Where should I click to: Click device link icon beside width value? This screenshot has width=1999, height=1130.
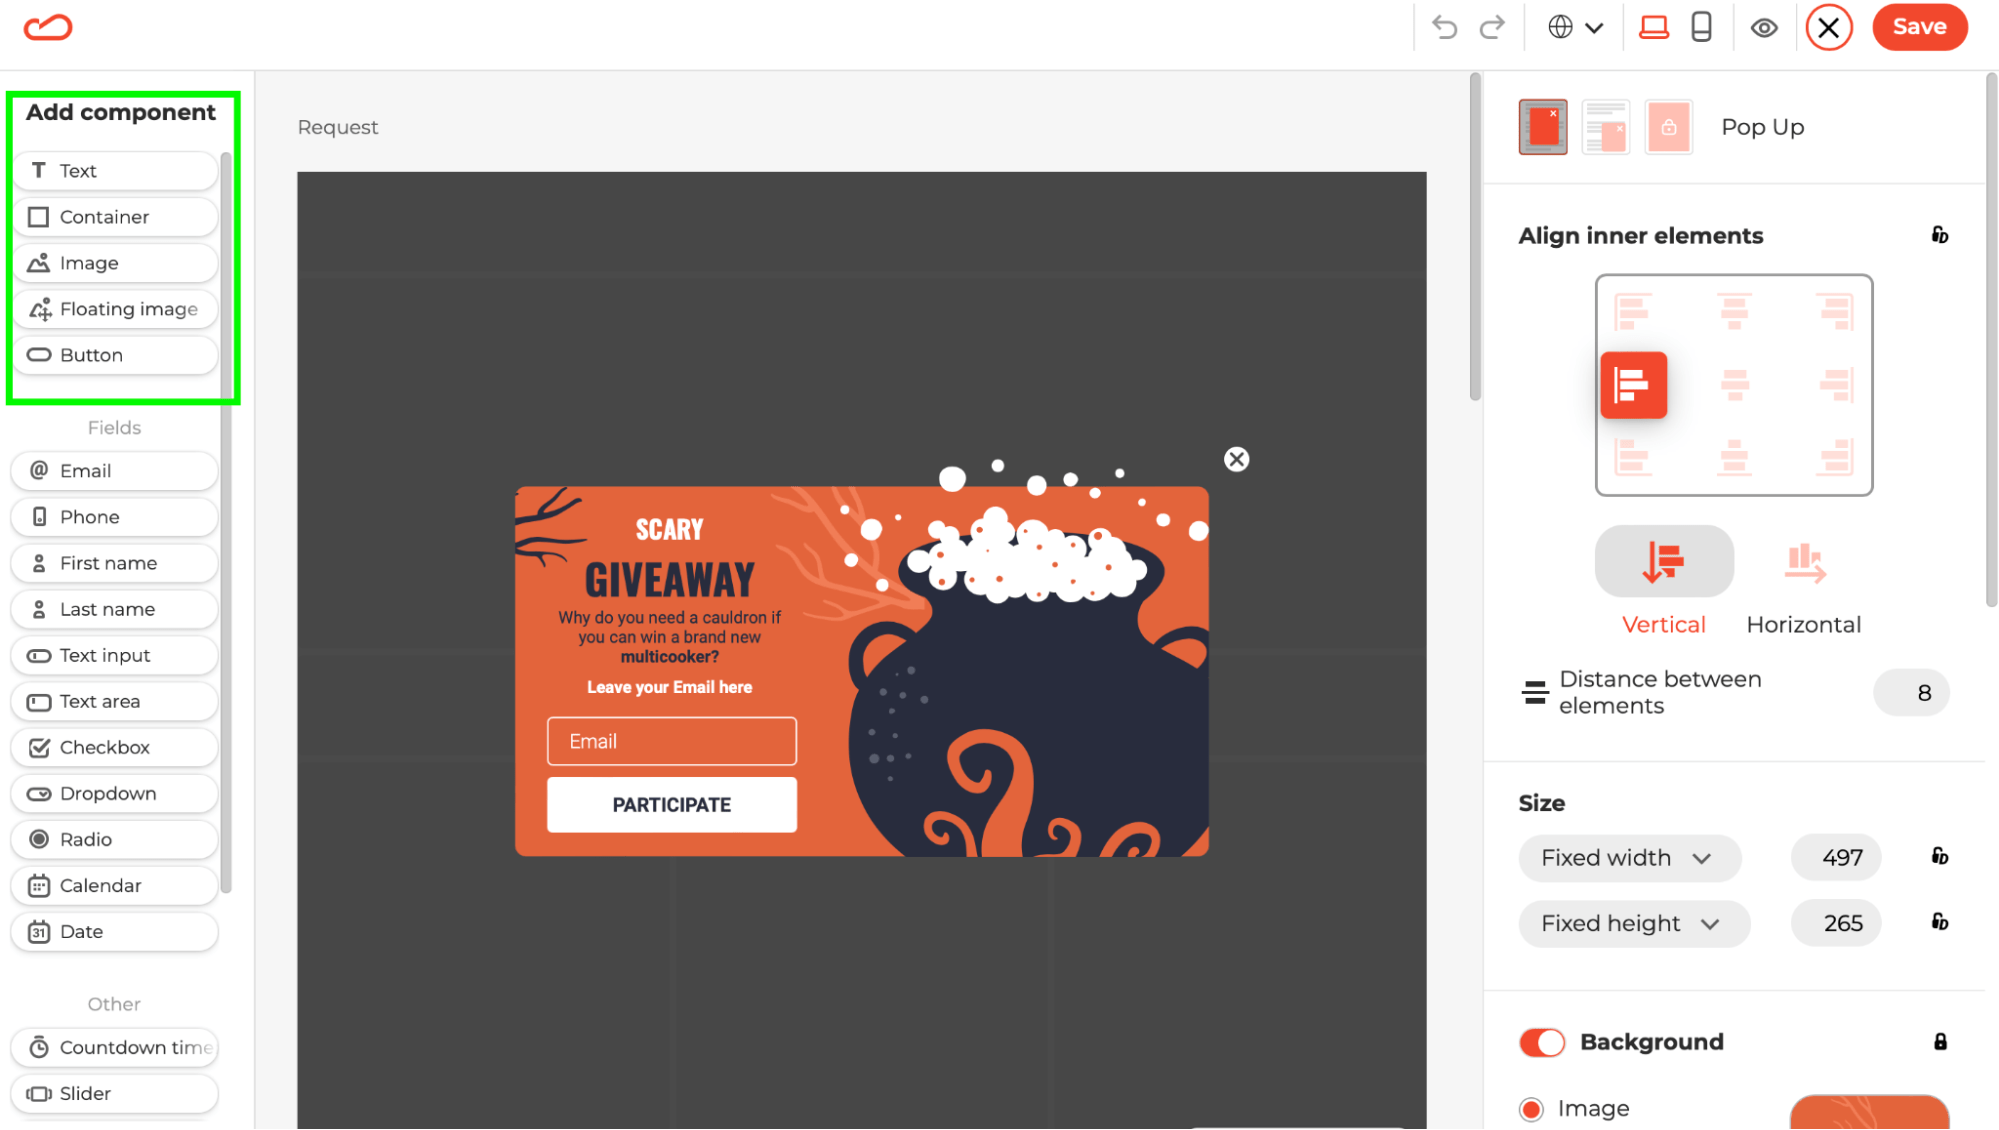click(x=1939, y=857)
